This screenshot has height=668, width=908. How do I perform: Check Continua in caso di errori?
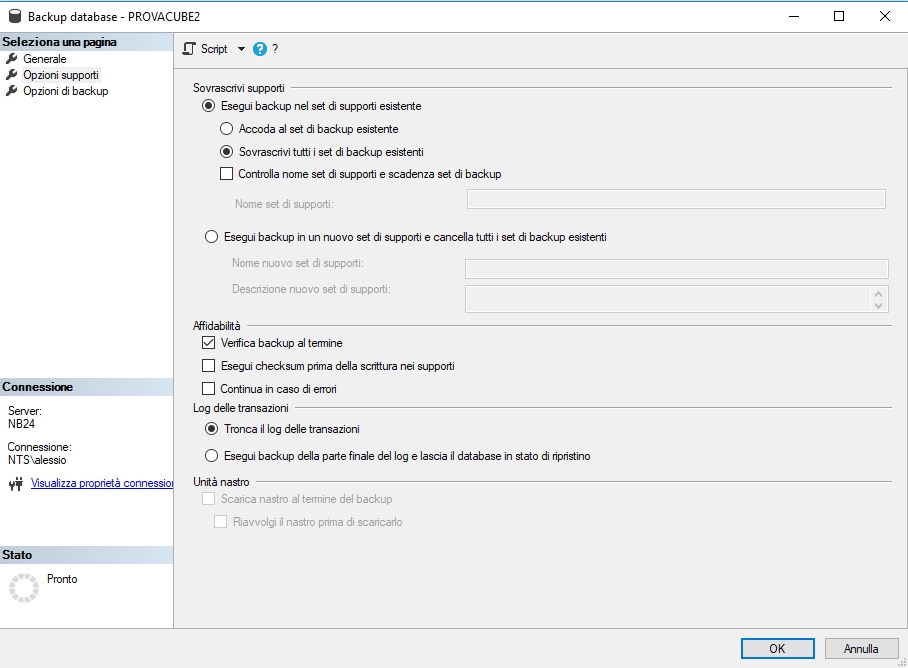tap(209, 389)
